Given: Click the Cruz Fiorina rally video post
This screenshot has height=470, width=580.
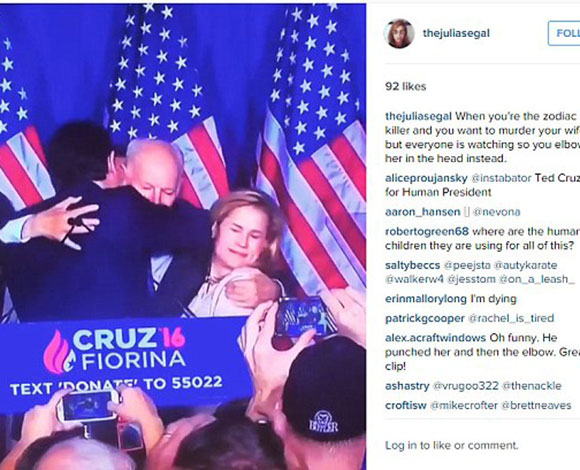Looking at the screenshot, I should [183, 237].
